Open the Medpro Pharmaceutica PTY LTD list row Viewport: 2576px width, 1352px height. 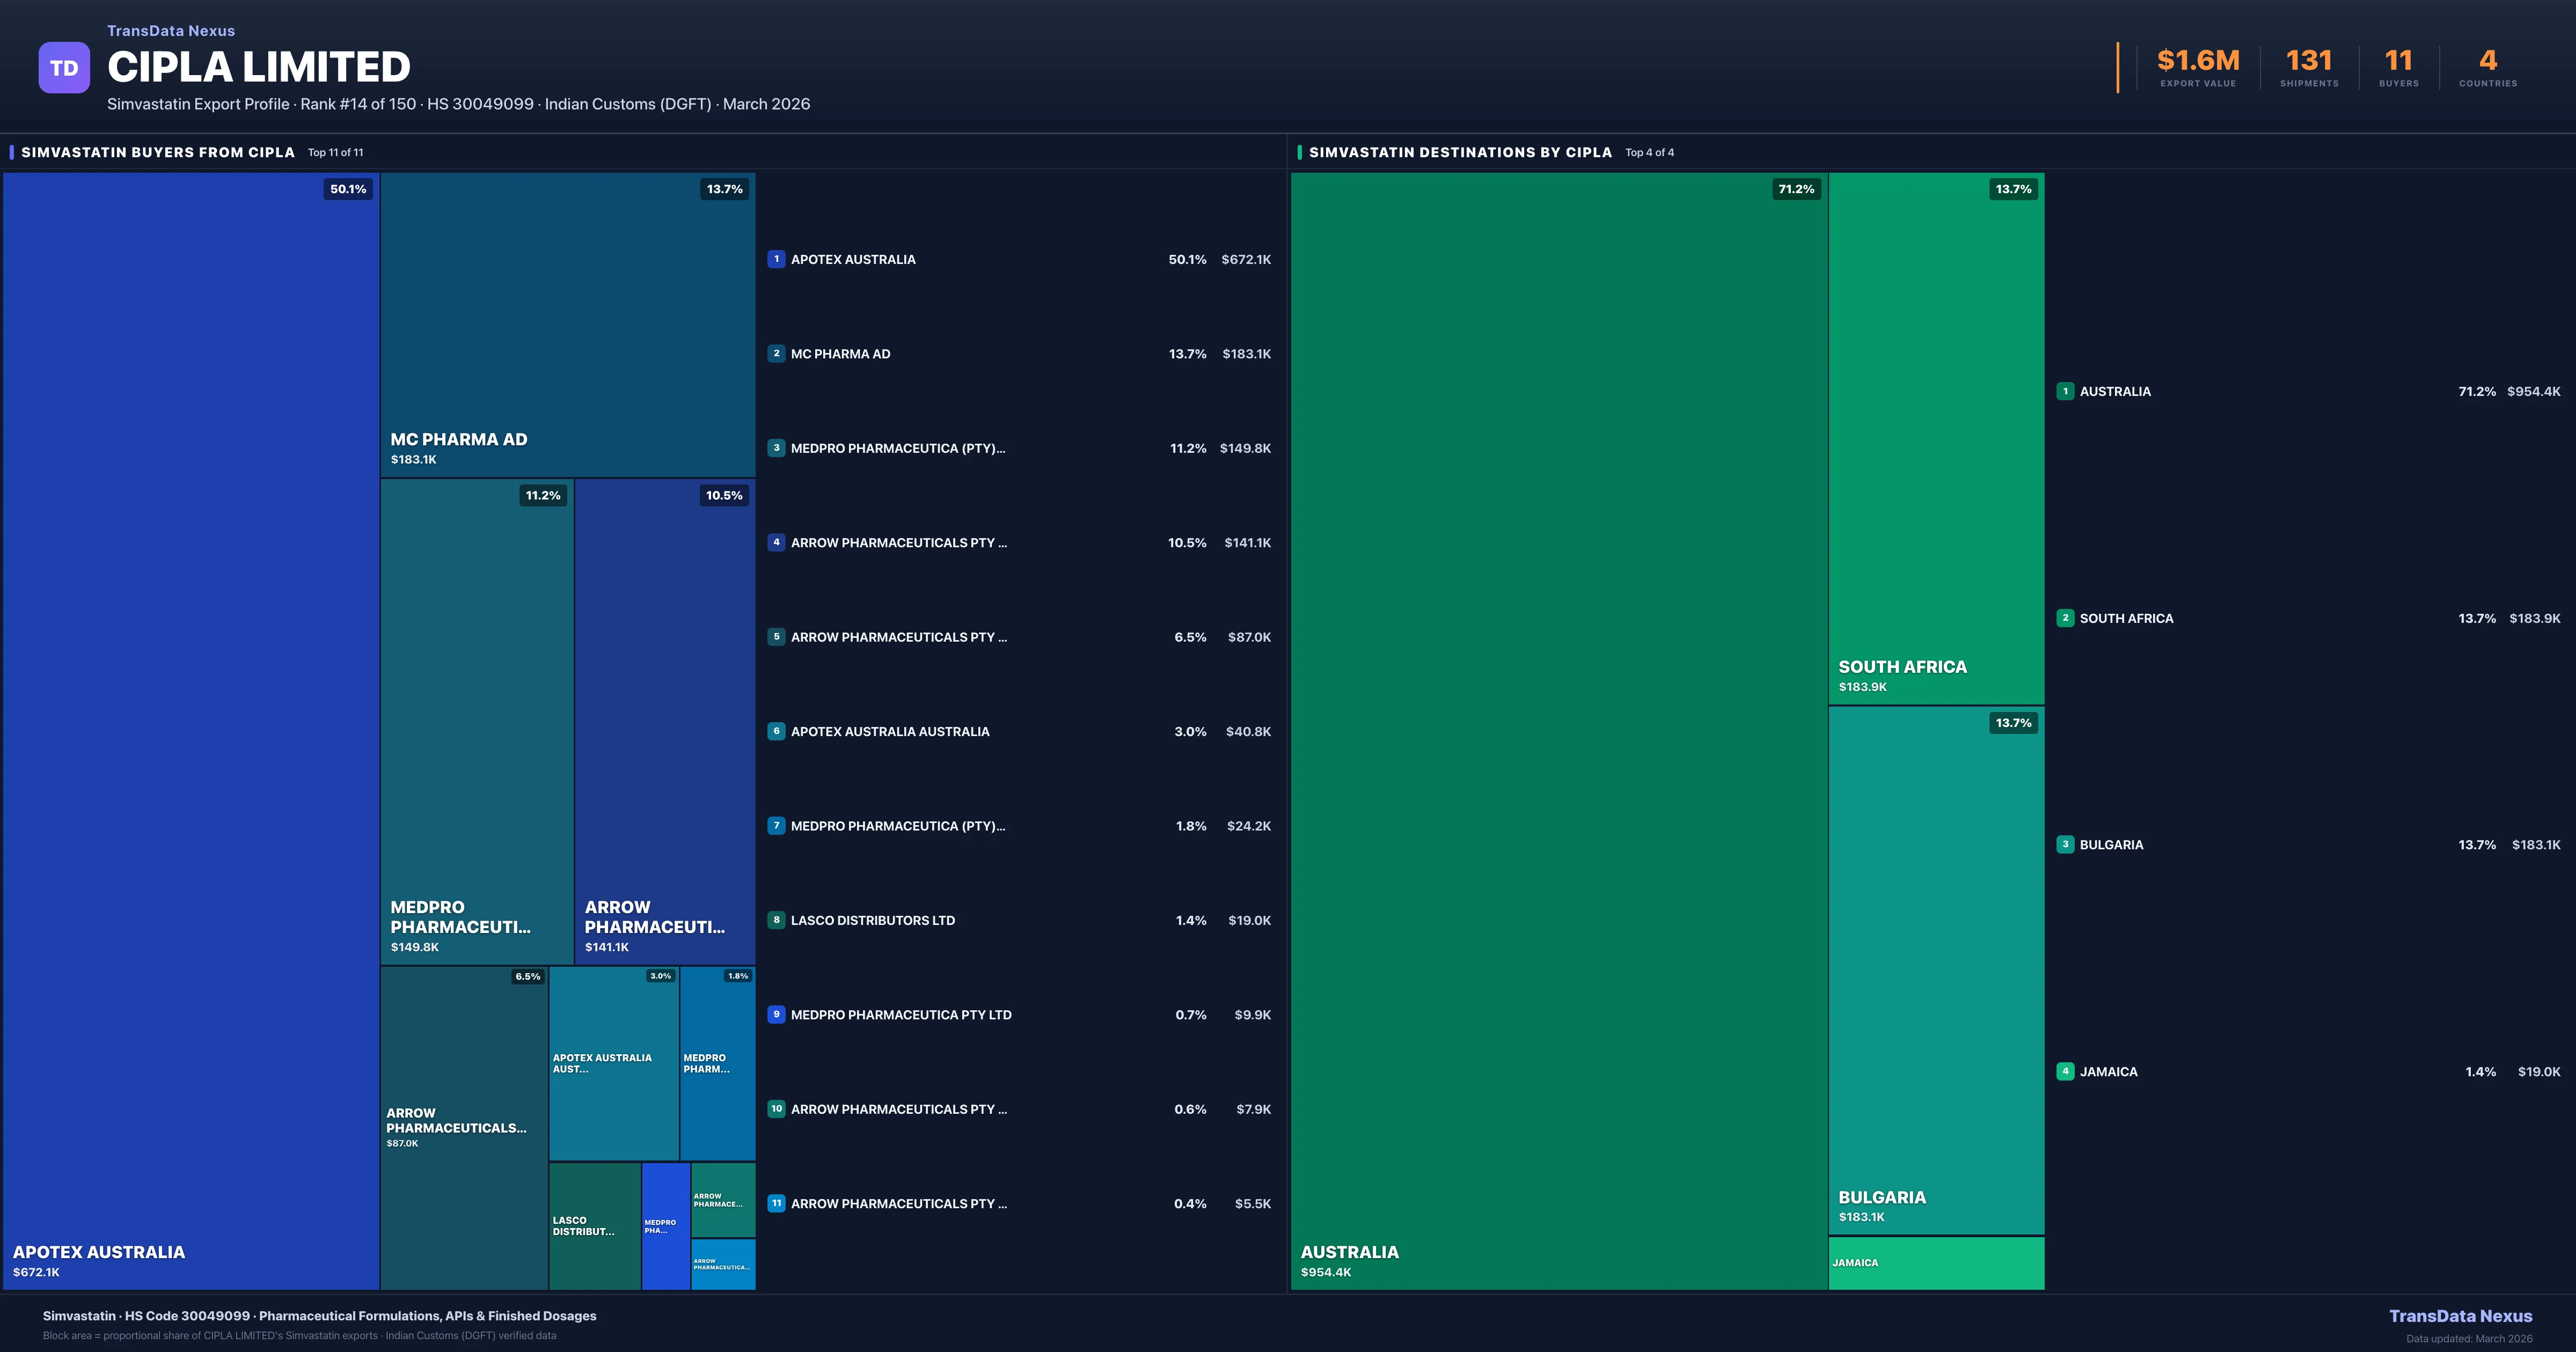pyautogui.click(x=901, y=1015)
